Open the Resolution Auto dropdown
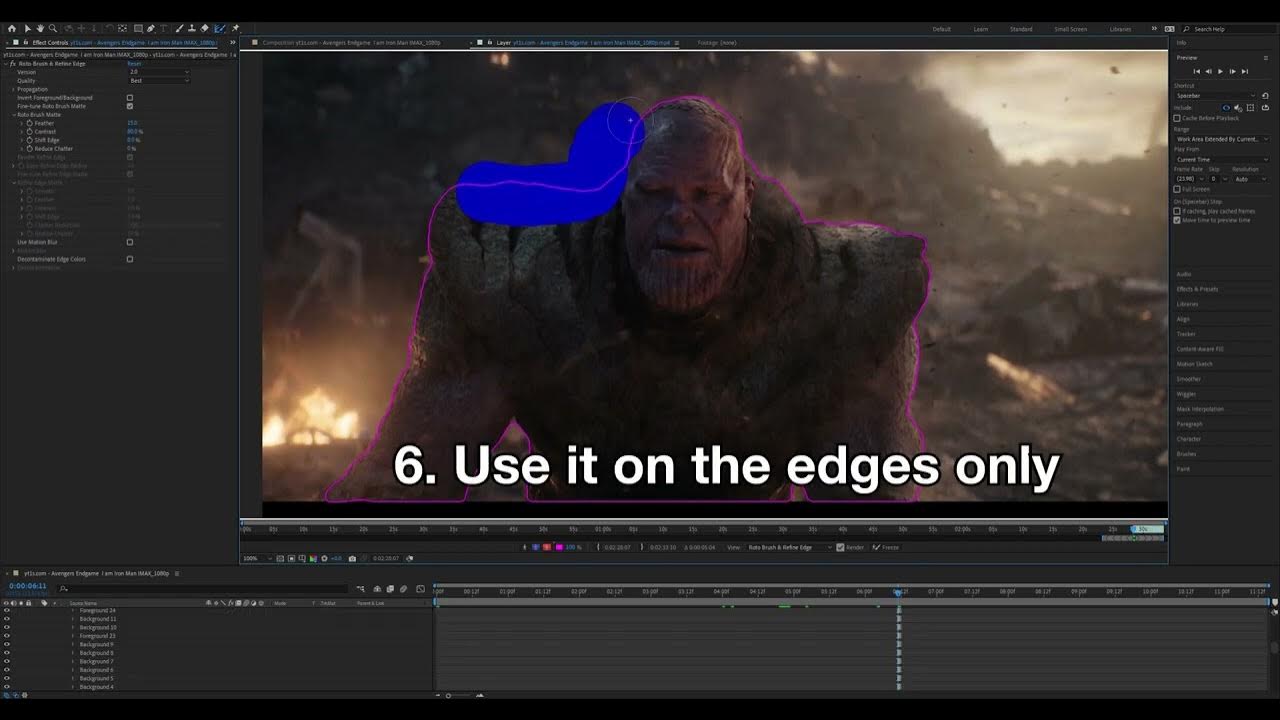 1250,179
